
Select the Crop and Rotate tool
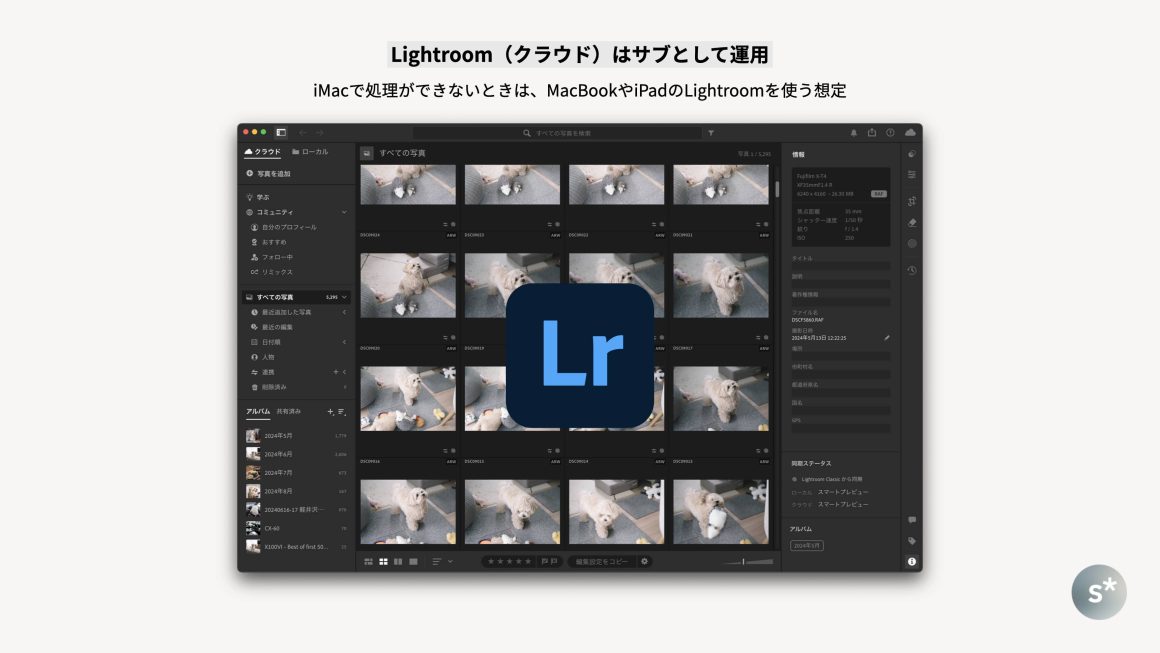coord(911,200)
